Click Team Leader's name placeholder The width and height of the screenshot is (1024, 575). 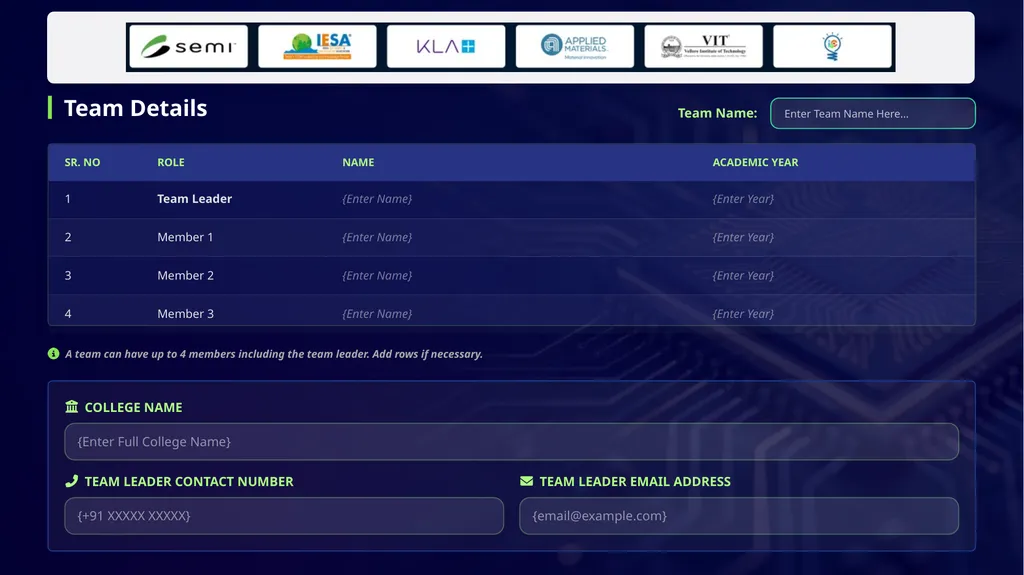point(377,199)
